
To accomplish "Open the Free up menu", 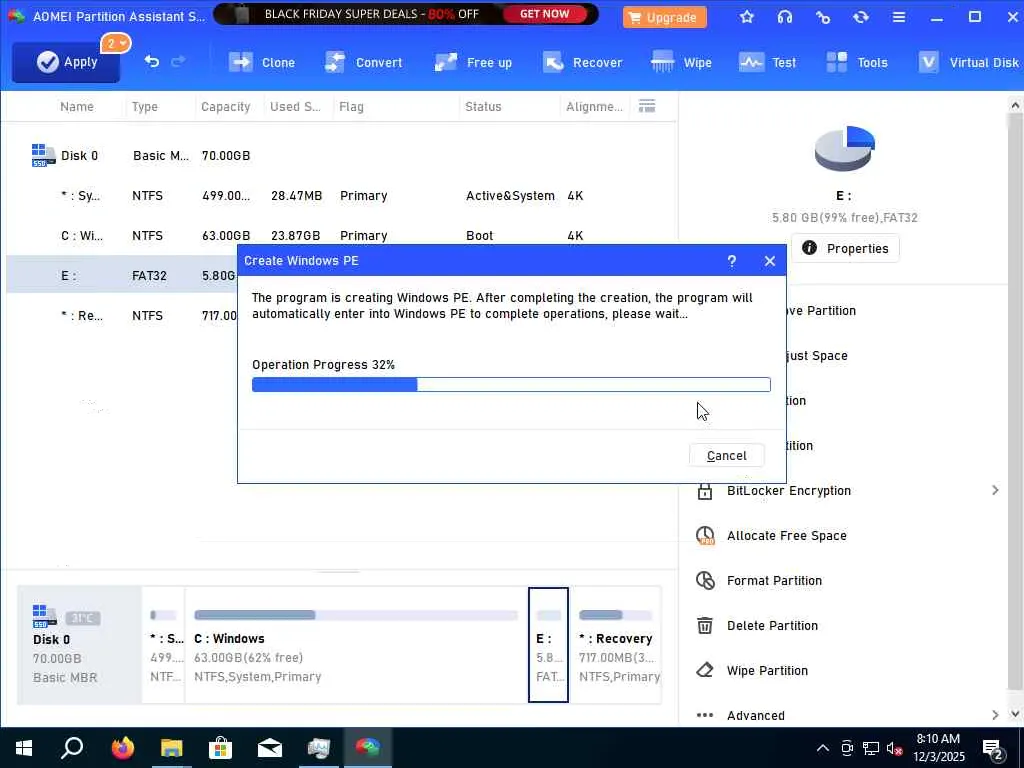I will (473, 63).
